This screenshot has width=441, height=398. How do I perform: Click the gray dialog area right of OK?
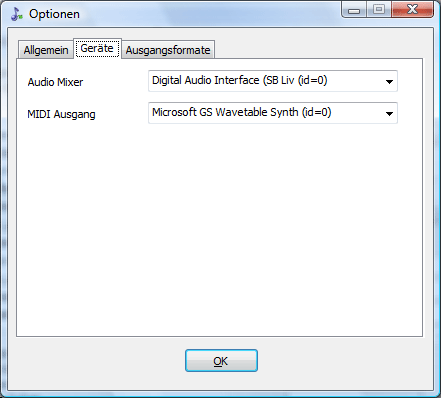pos(345,362)
